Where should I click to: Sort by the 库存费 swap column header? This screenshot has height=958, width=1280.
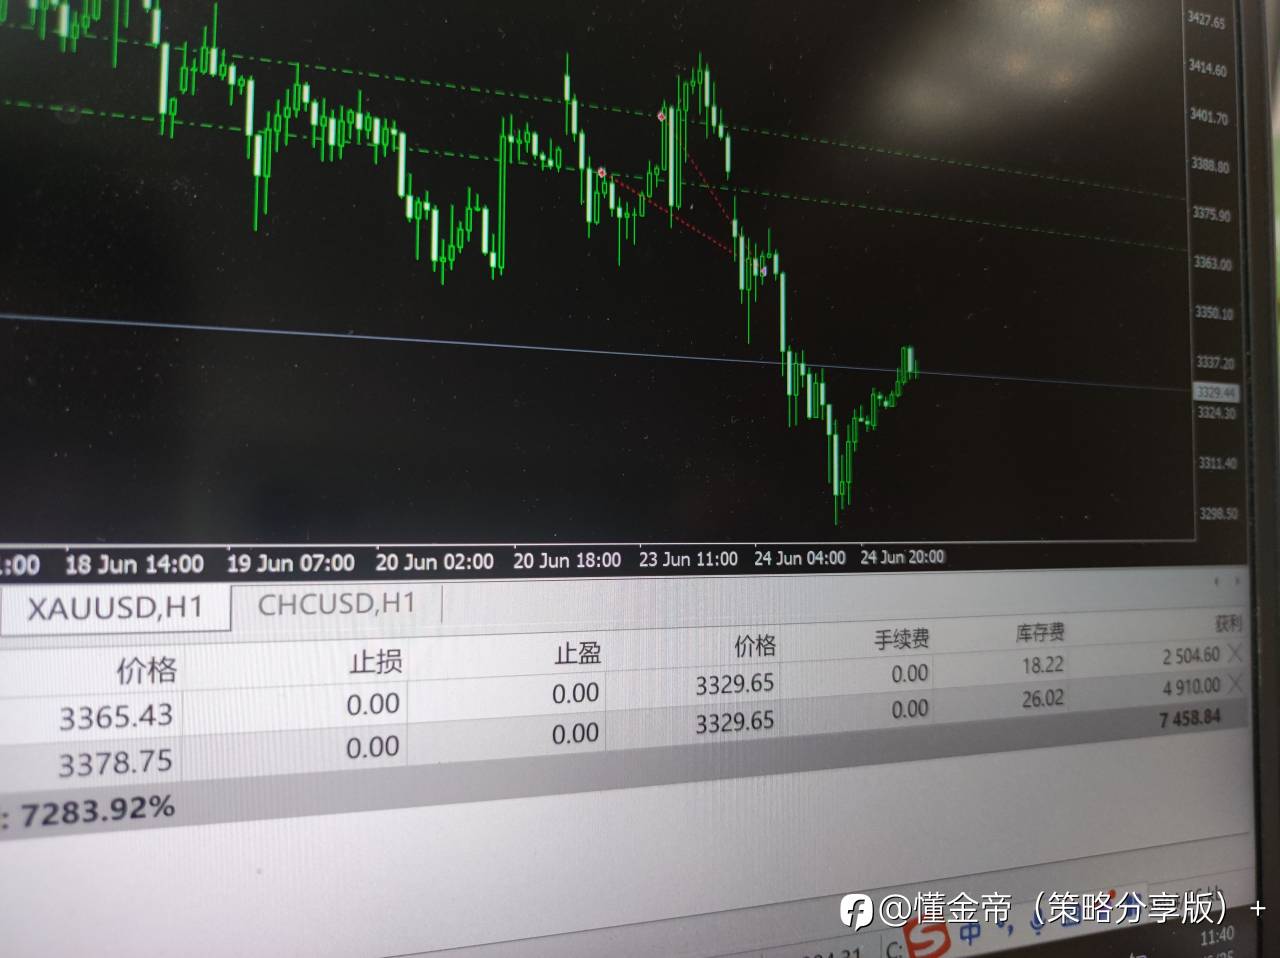pos(1040,632)
